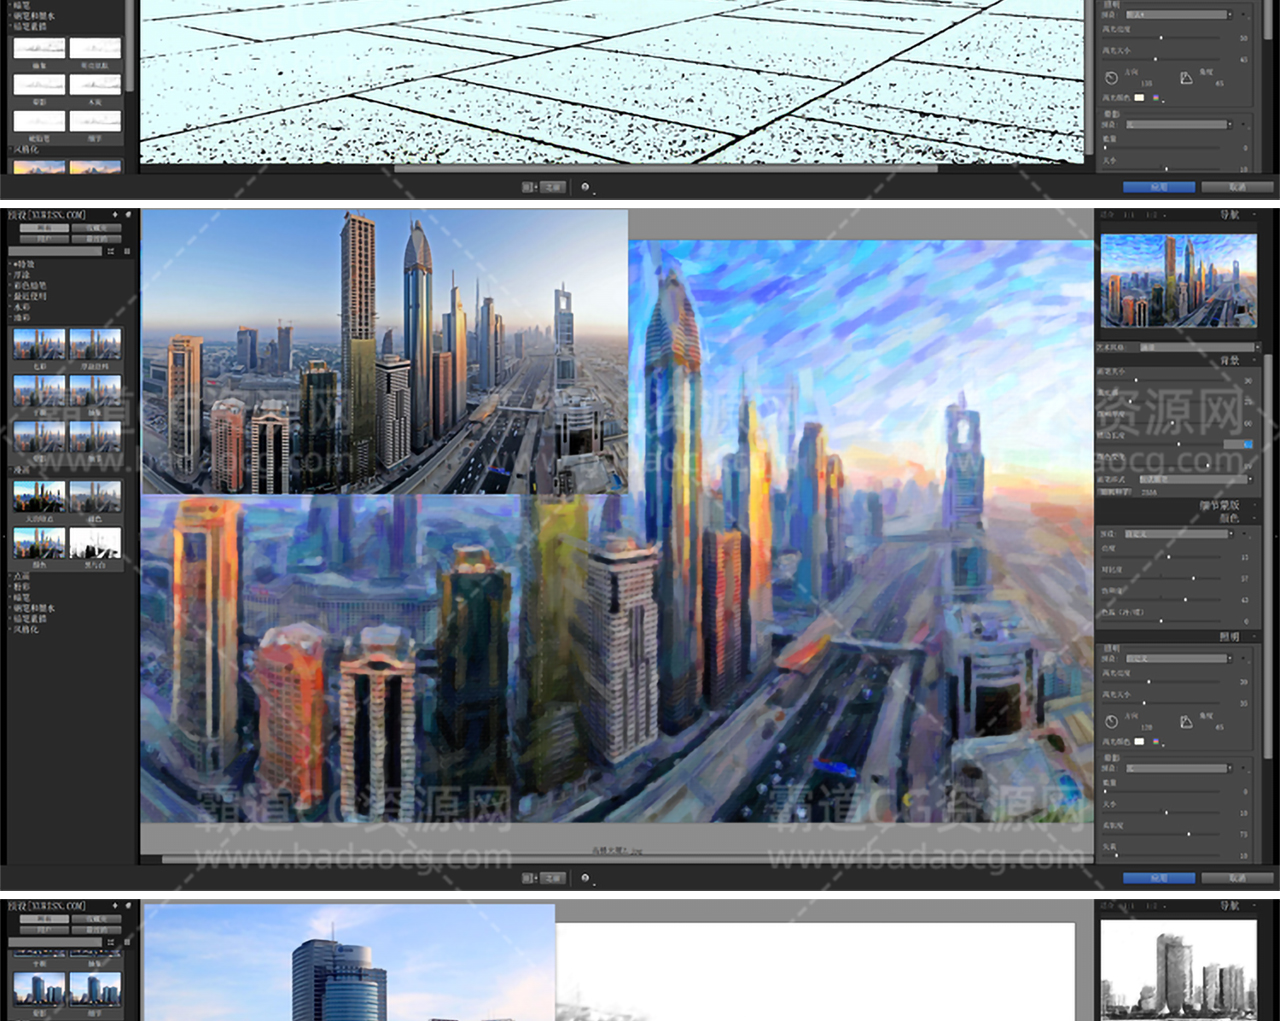Open the RGB color picker icon in middle window

tap(1156, 742)
